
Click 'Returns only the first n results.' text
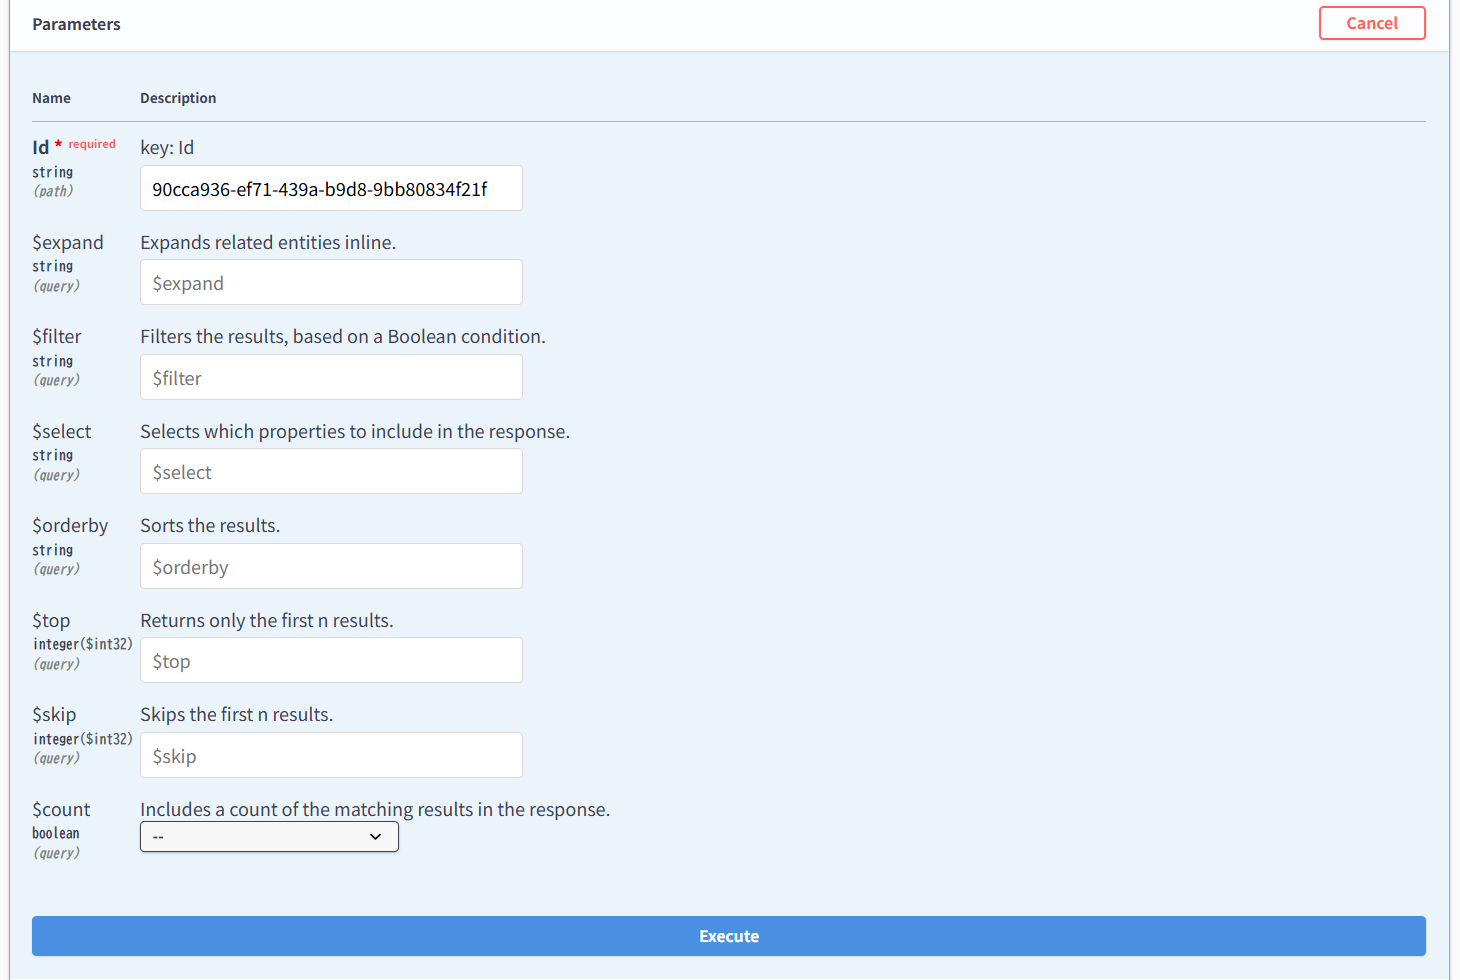[267, 620]
